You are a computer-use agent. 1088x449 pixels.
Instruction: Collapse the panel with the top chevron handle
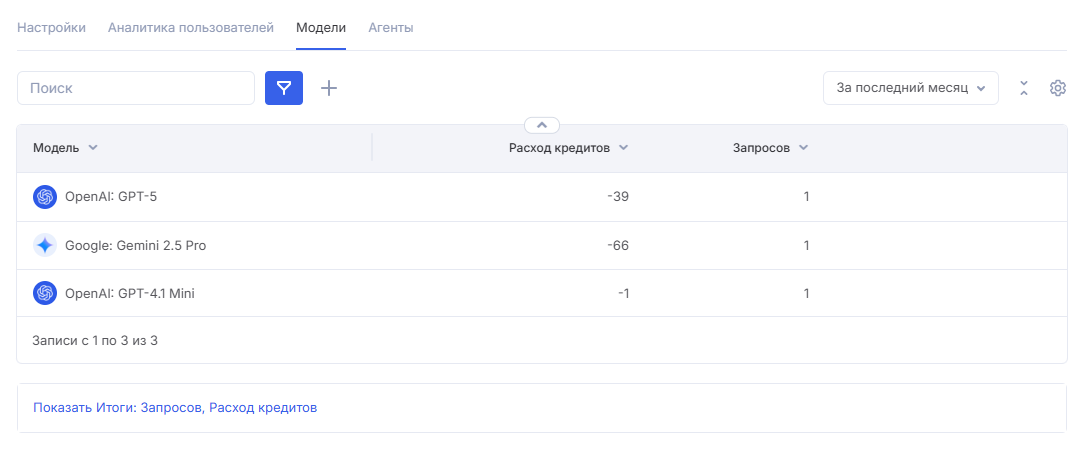542,125
